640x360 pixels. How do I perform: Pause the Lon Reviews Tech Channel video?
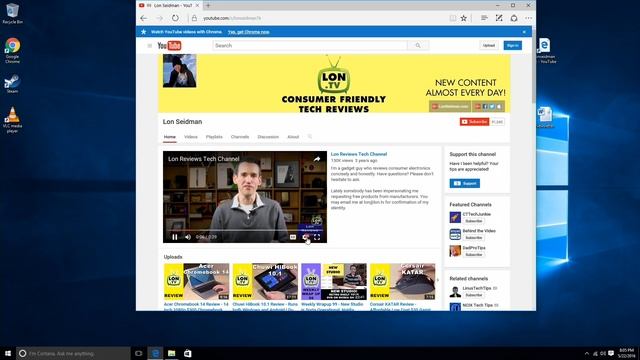pos(175,237)
